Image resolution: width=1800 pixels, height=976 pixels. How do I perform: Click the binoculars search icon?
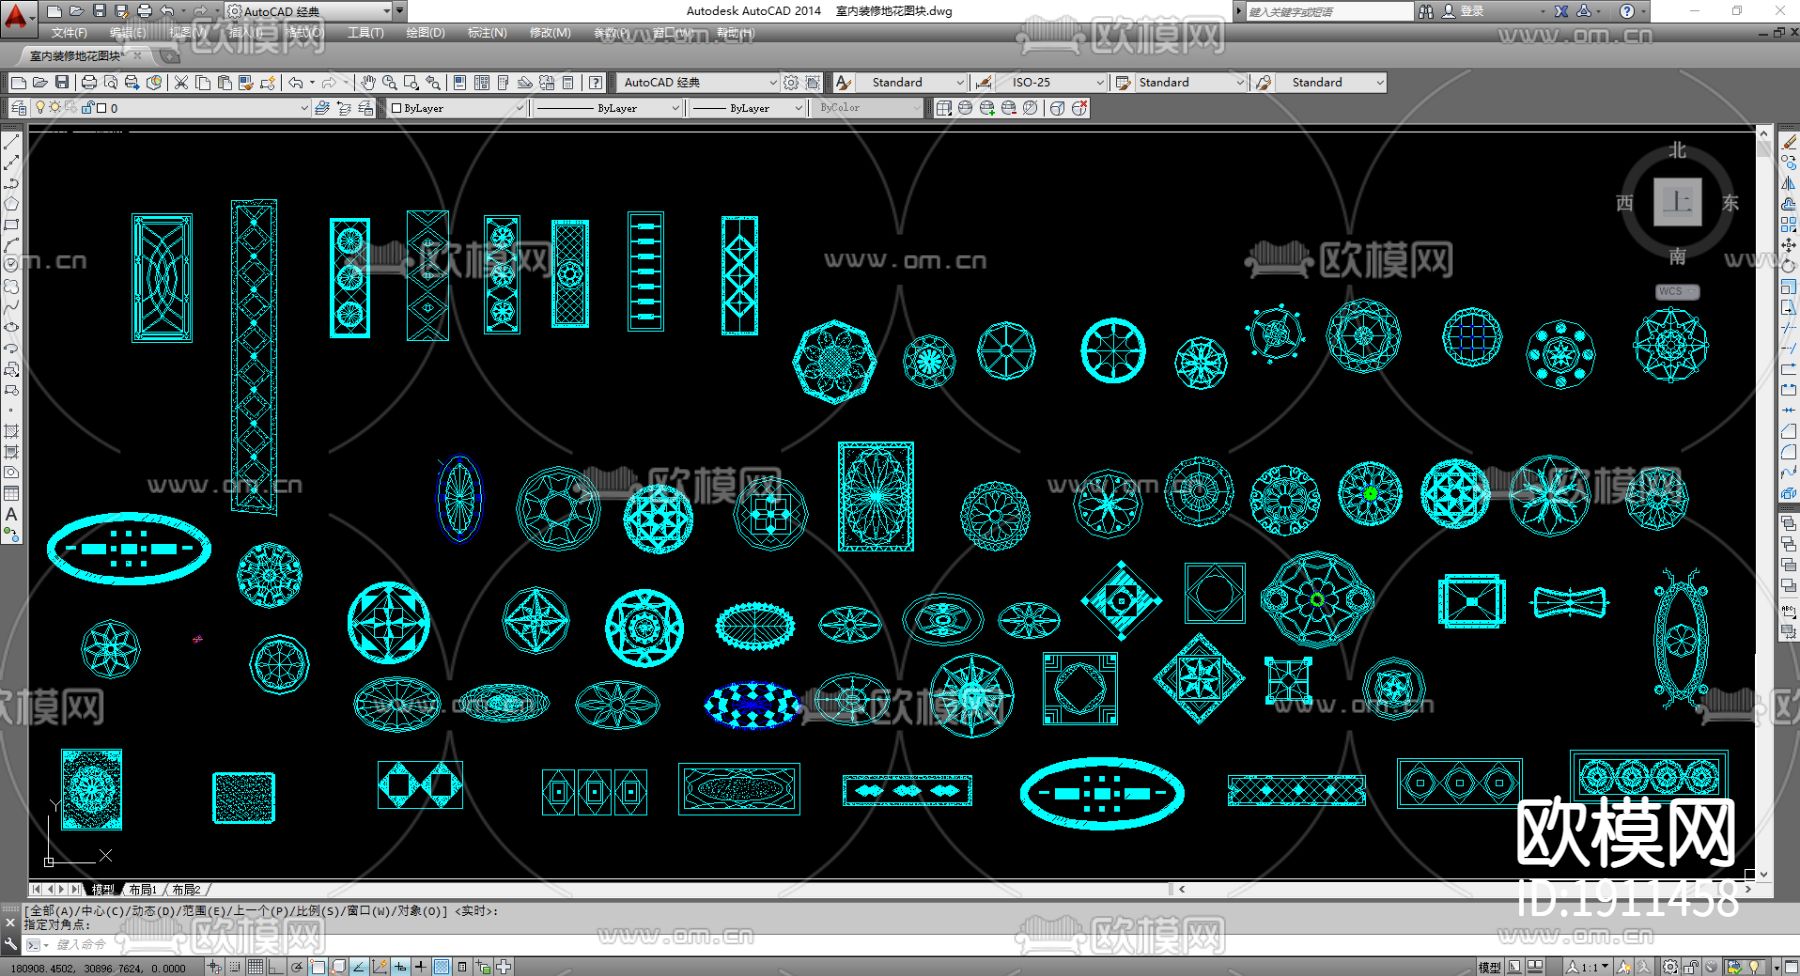click(1426, 11)
